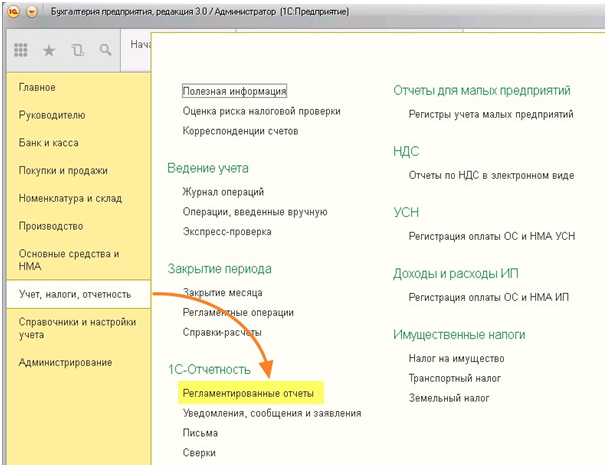The width and height of the screenshot is (607, 467).
Task: Open Закрытие месяца
Action: tap(223, 293)
